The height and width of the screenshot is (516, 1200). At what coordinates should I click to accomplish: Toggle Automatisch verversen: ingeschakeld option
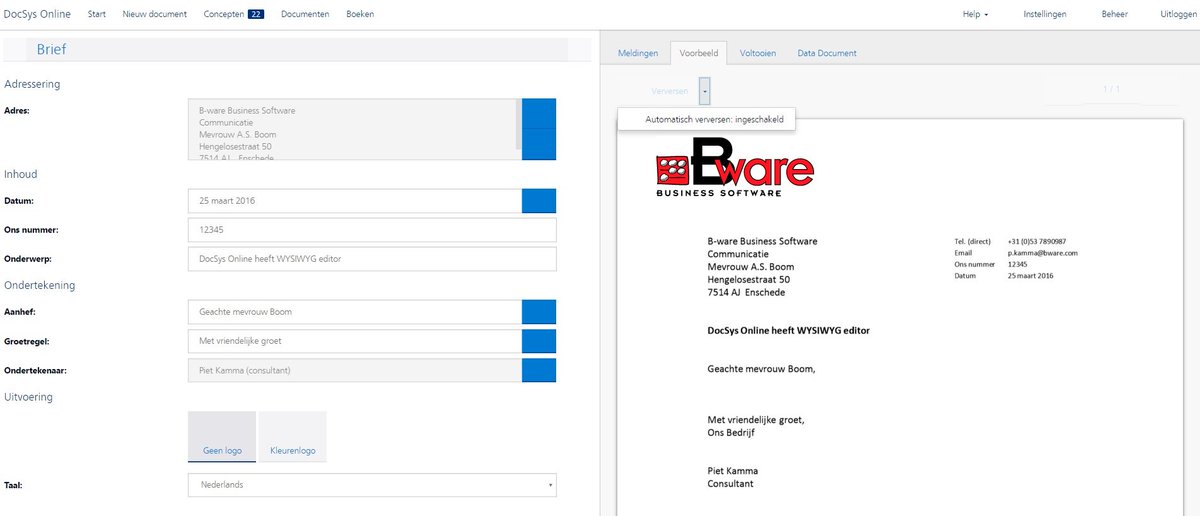[x=707, y=119]
